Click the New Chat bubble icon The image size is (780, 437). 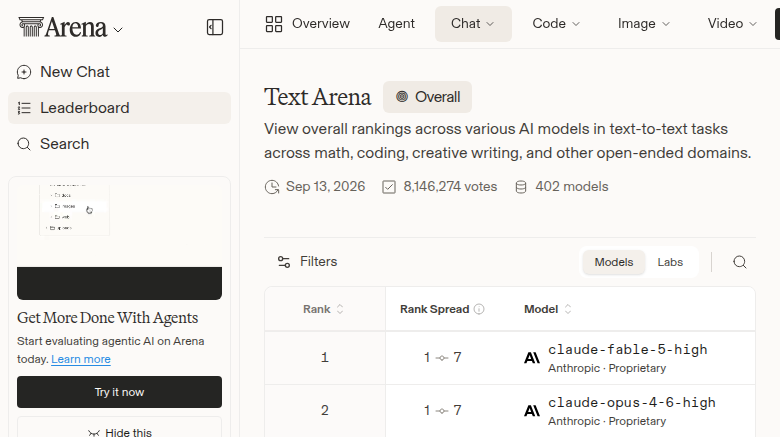[x=24, y=72]
